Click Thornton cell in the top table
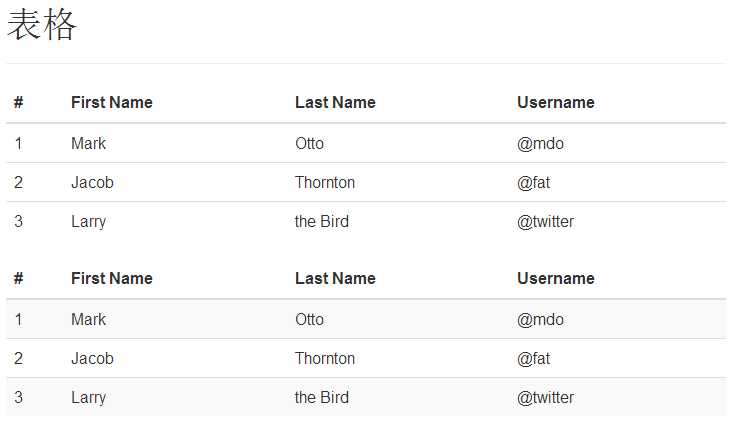This screenshot has width=734, height=430. coord(325,182)
